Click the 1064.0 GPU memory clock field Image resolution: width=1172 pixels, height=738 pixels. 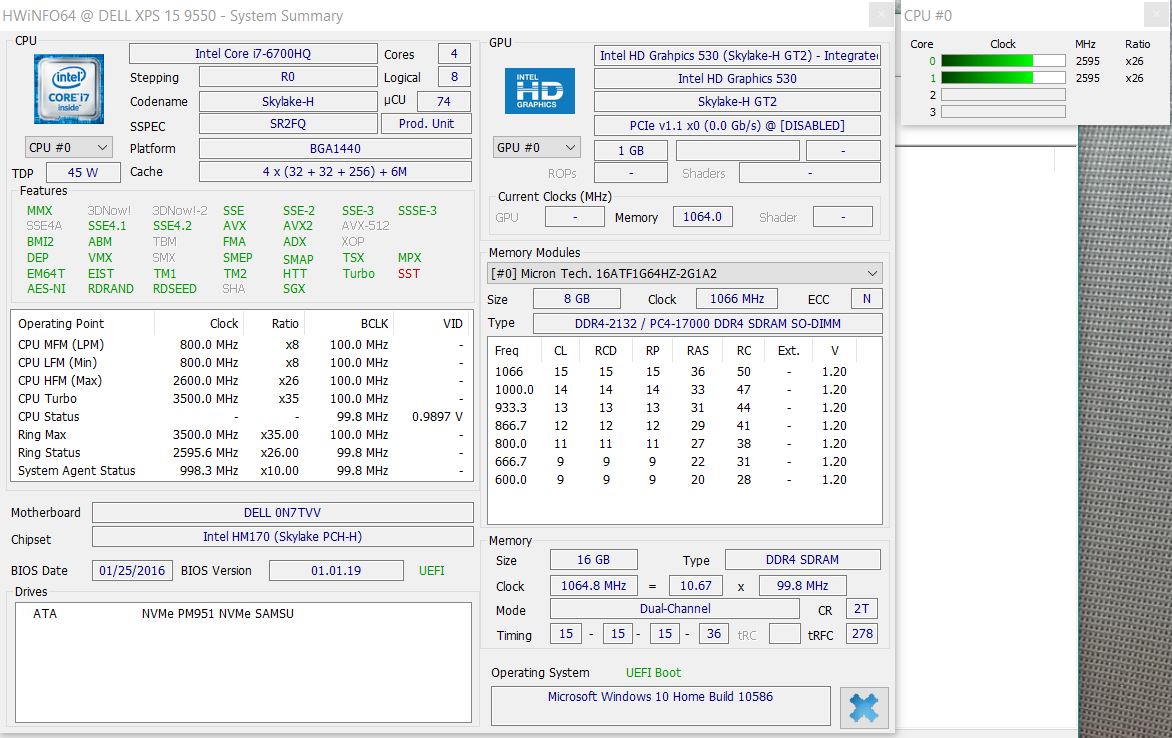[703, 217]
